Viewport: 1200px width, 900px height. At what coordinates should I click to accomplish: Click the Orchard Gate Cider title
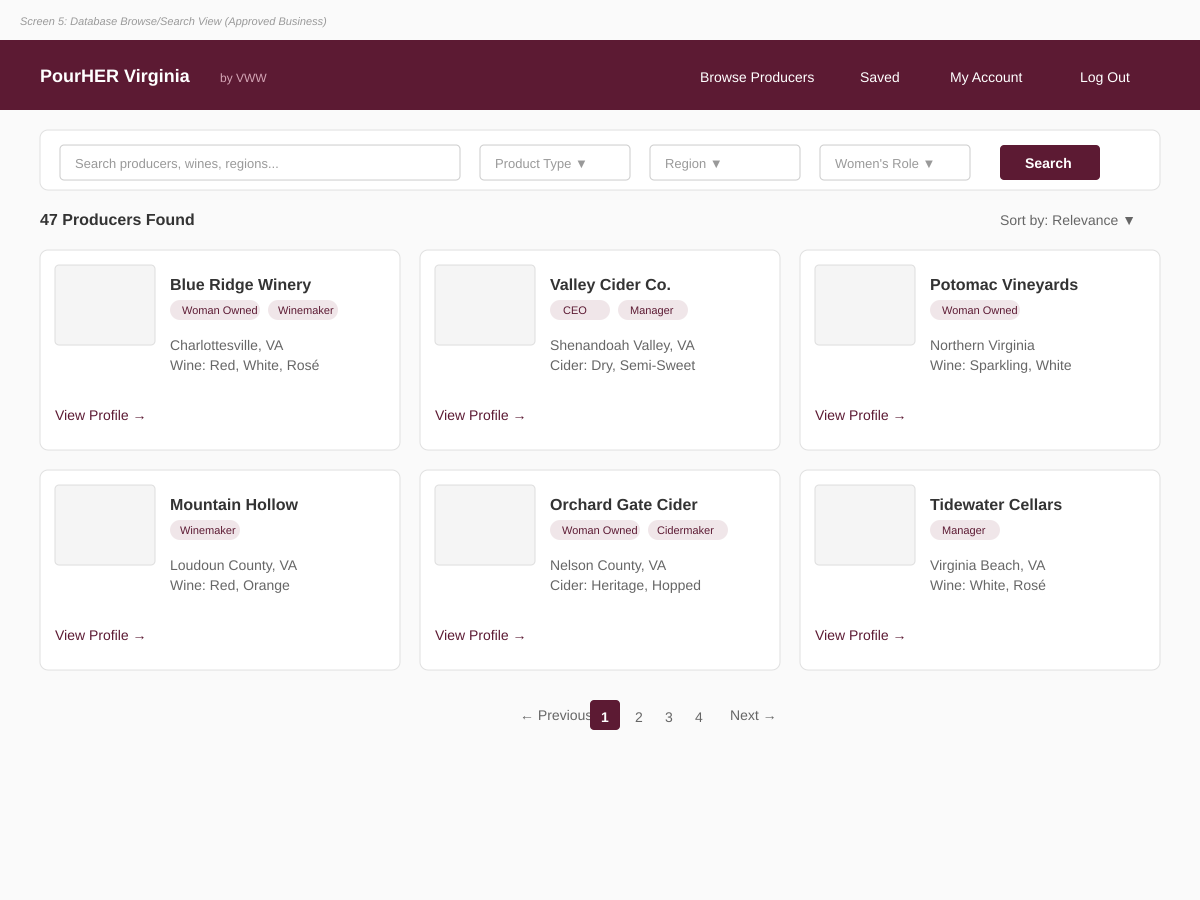624,505
